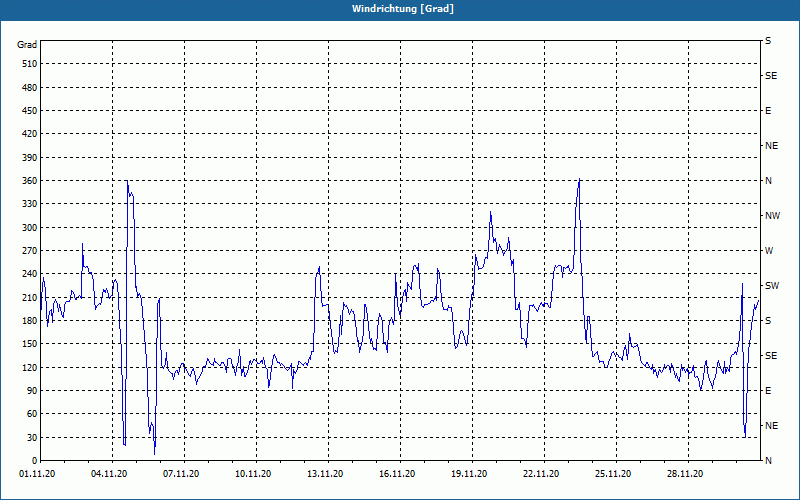This screenshot has width=800, height=500.
Task: Select the date label 16.11.20
Action: (x=397, y=474)
